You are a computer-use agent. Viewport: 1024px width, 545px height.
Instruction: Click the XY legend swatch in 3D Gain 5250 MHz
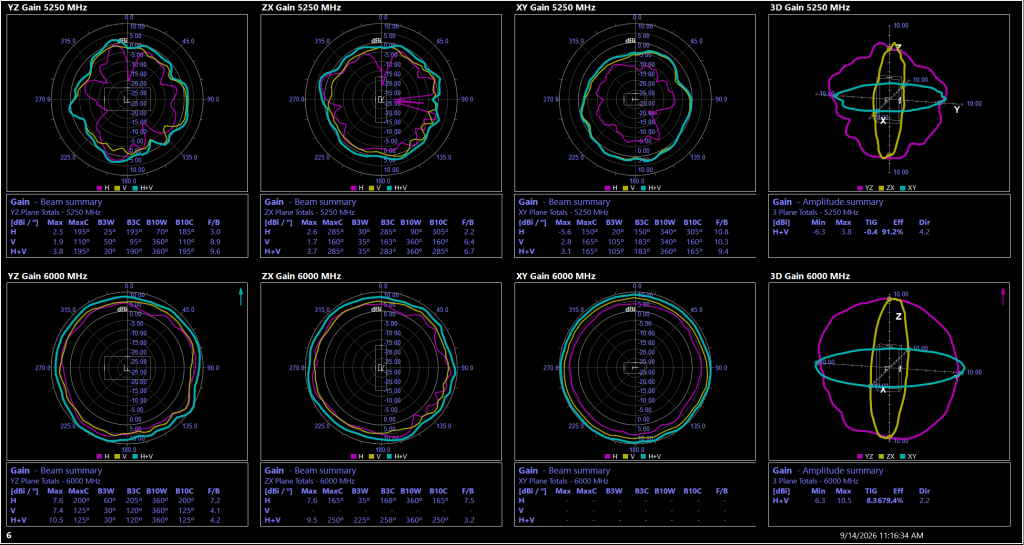pyautogui.click(x=903, y=187)
